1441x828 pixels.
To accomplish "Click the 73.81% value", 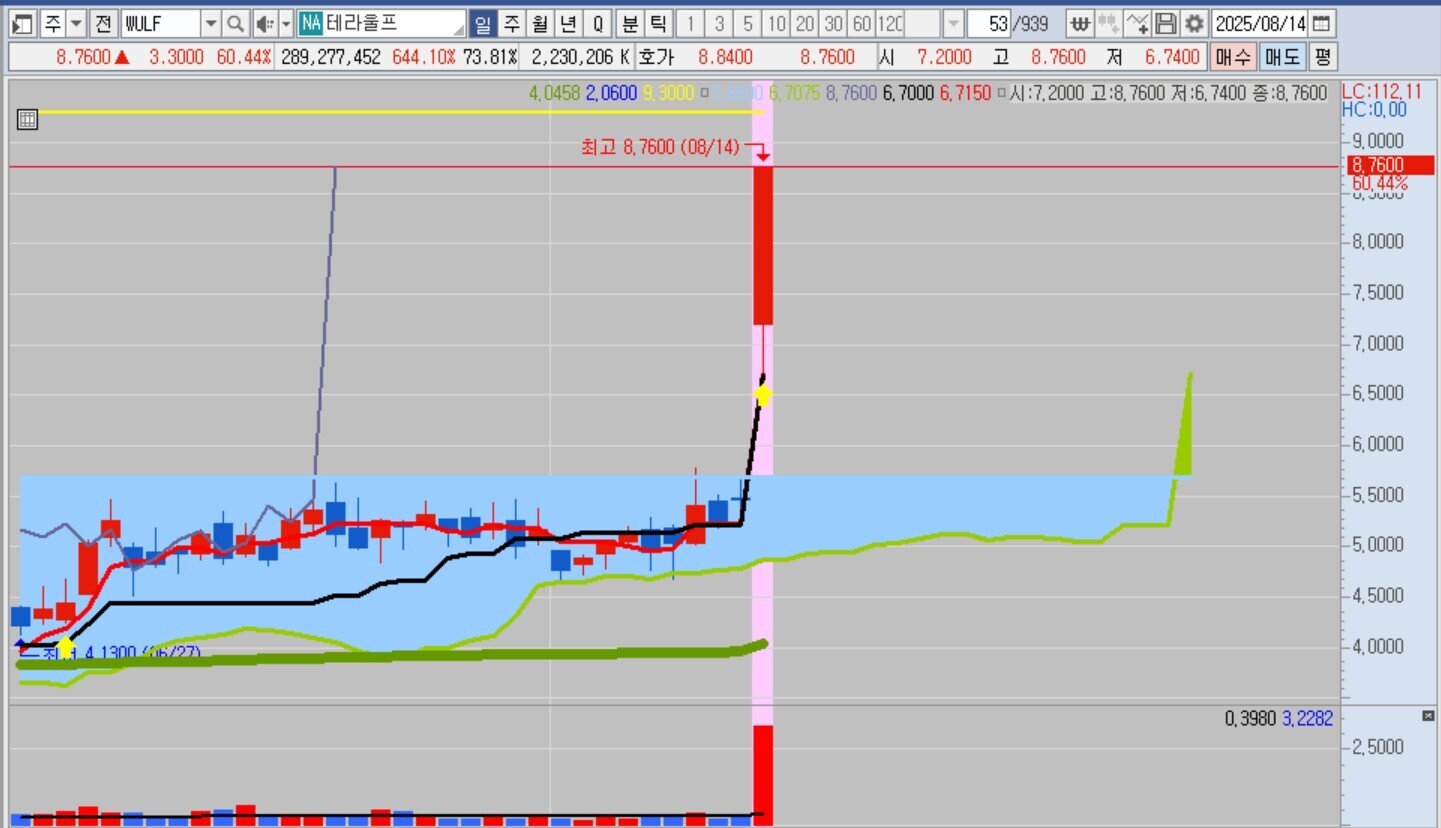I will (x=490, y=57).
